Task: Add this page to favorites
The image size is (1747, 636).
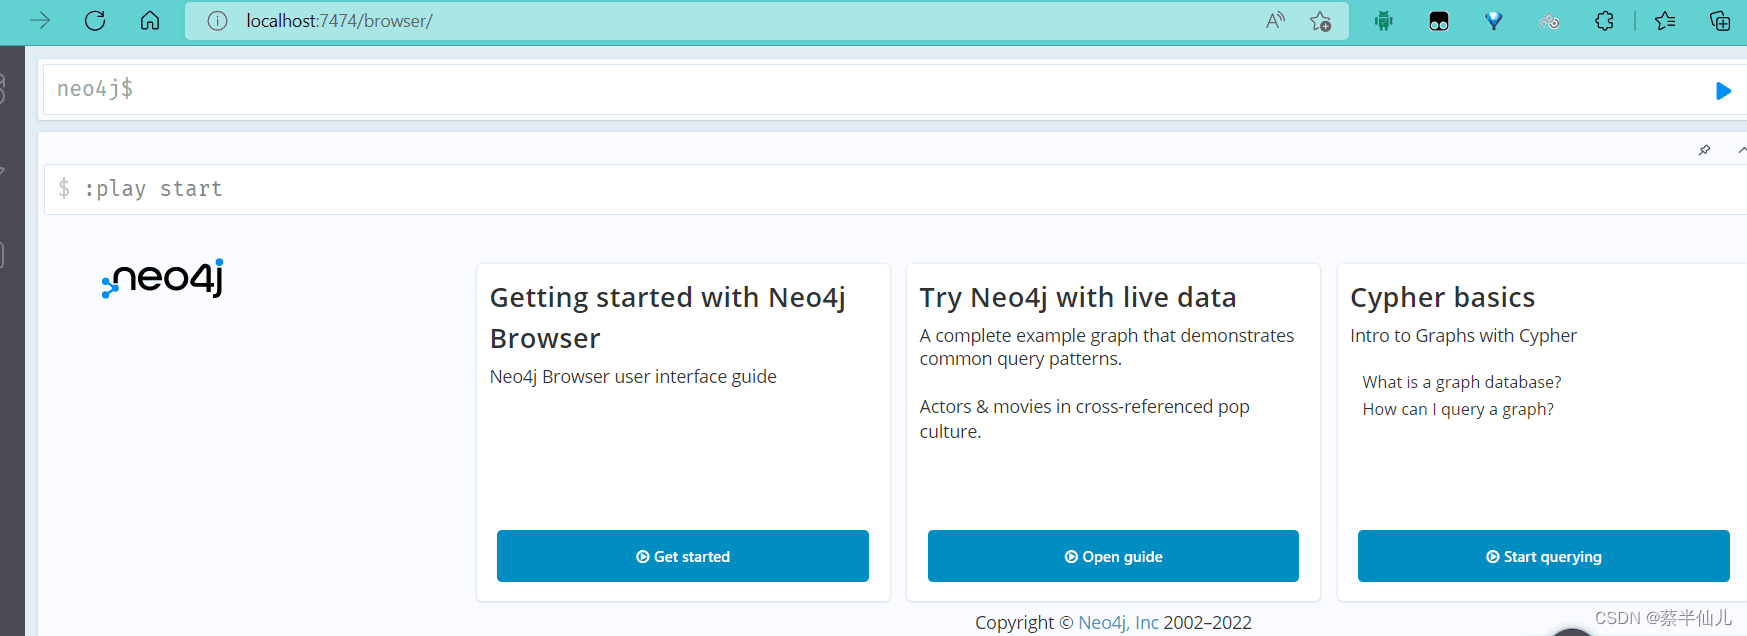Action: (x=1320, y=21)
